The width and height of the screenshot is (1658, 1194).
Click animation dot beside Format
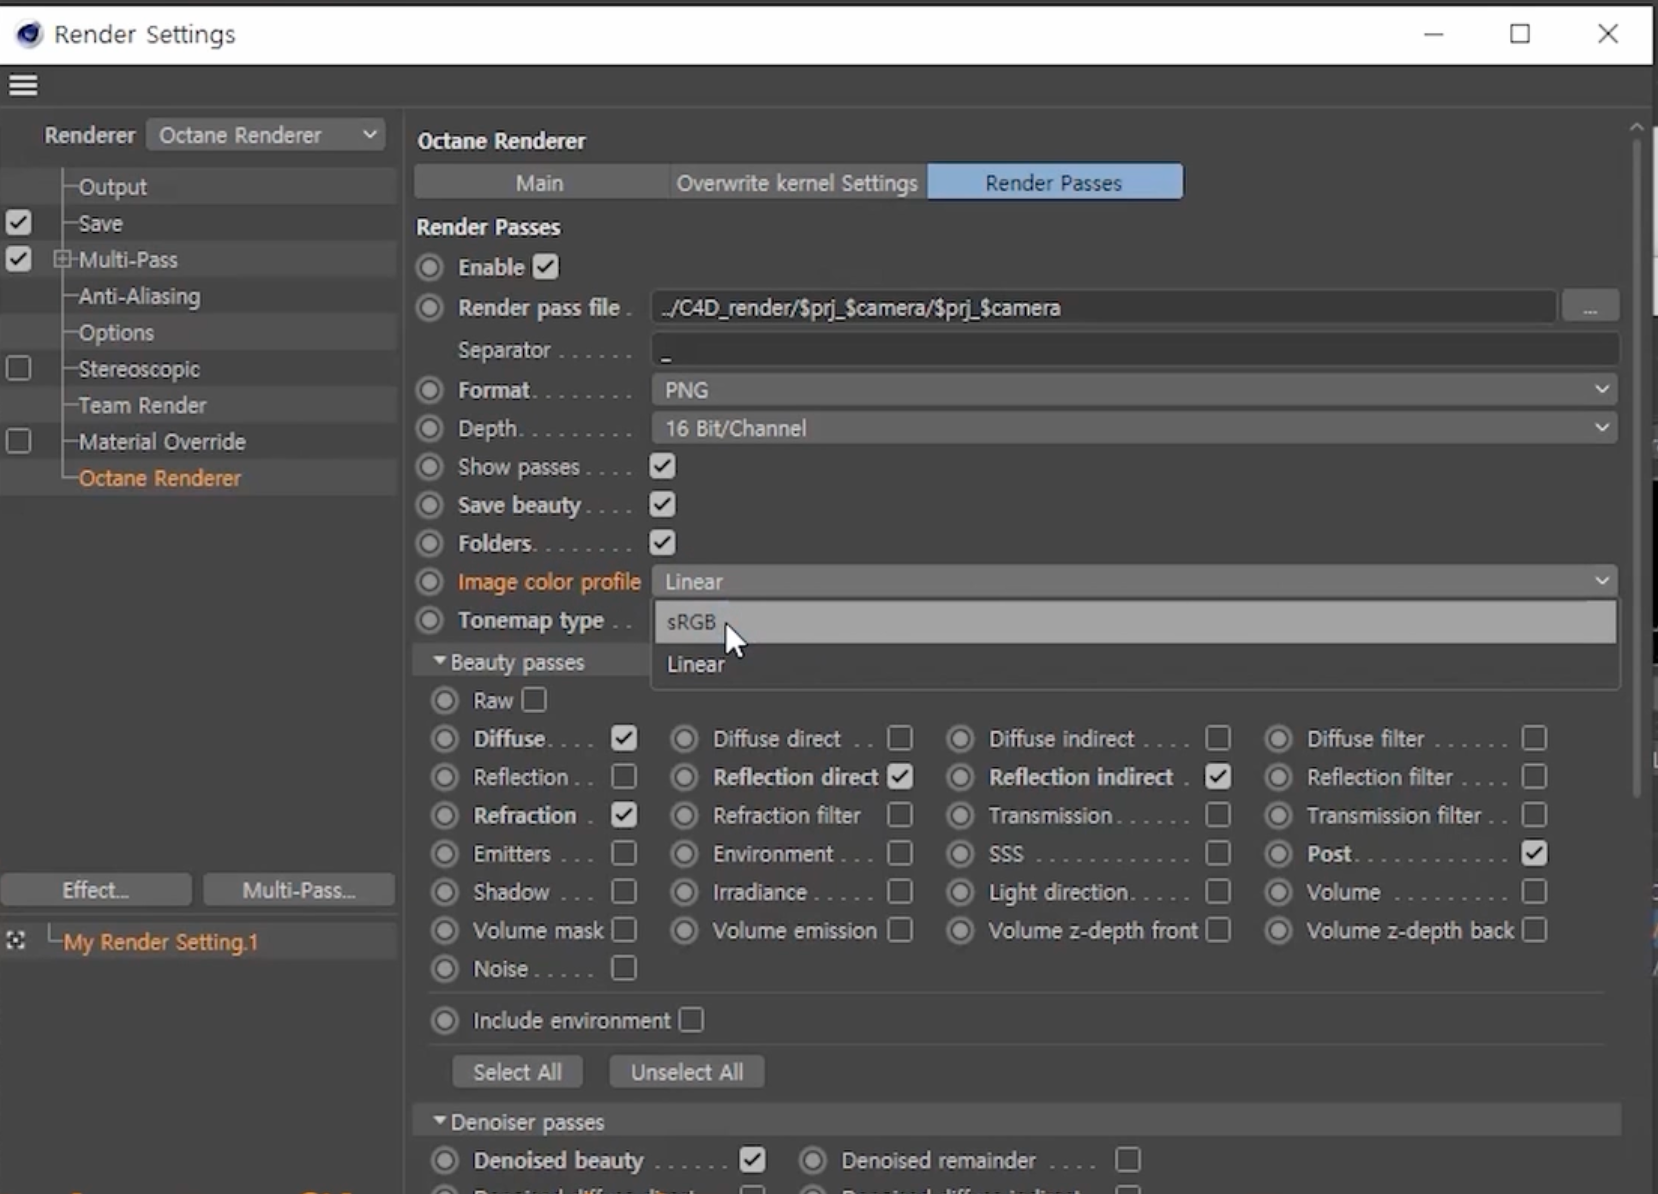[430, 390]
